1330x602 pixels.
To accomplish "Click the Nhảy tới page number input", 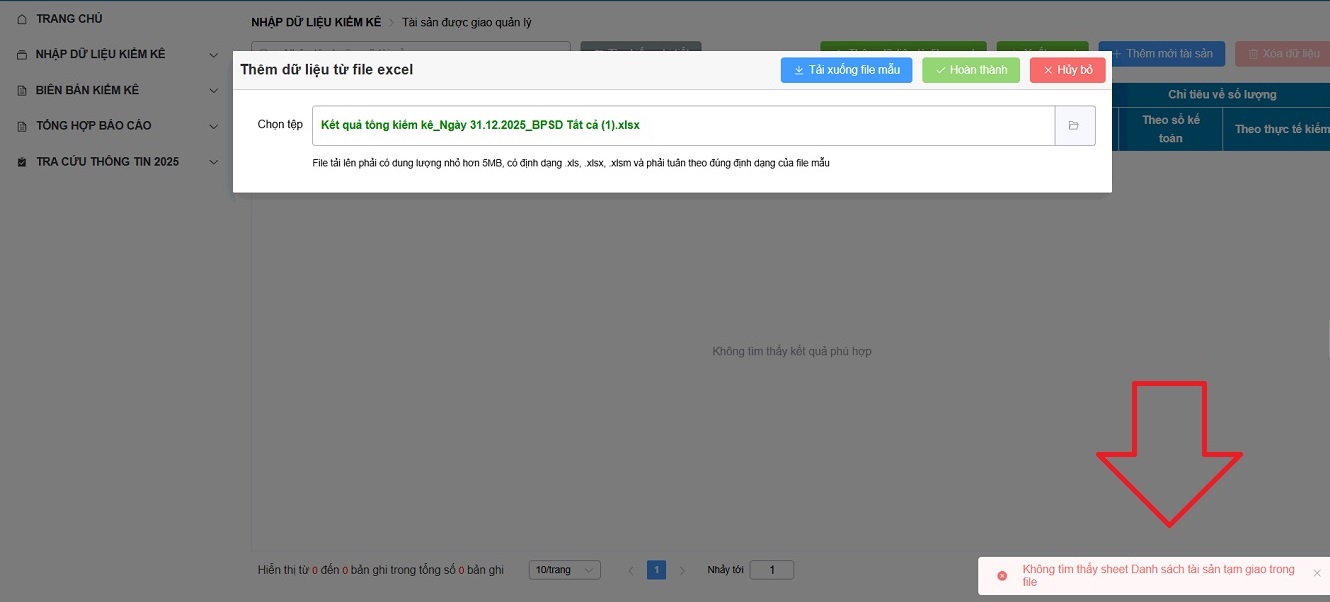I will (771, 570).
